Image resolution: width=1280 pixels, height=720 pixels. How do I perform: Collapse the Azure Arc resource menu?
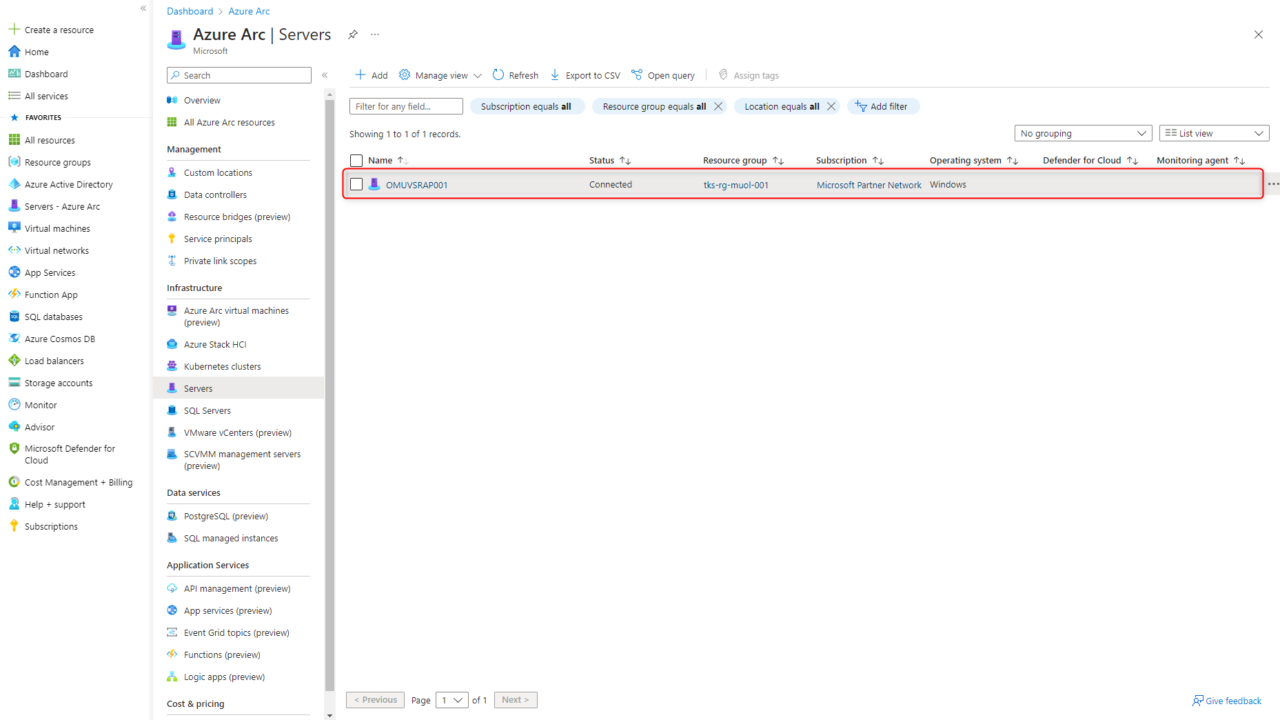324,75
